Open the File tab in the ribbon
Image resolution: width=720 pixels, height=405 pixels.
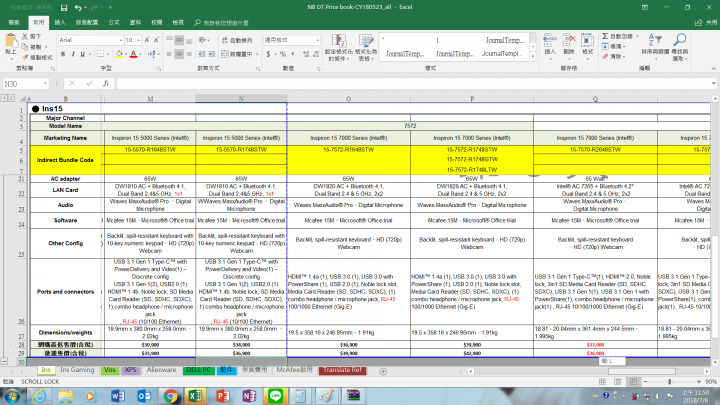coord(14,22)
